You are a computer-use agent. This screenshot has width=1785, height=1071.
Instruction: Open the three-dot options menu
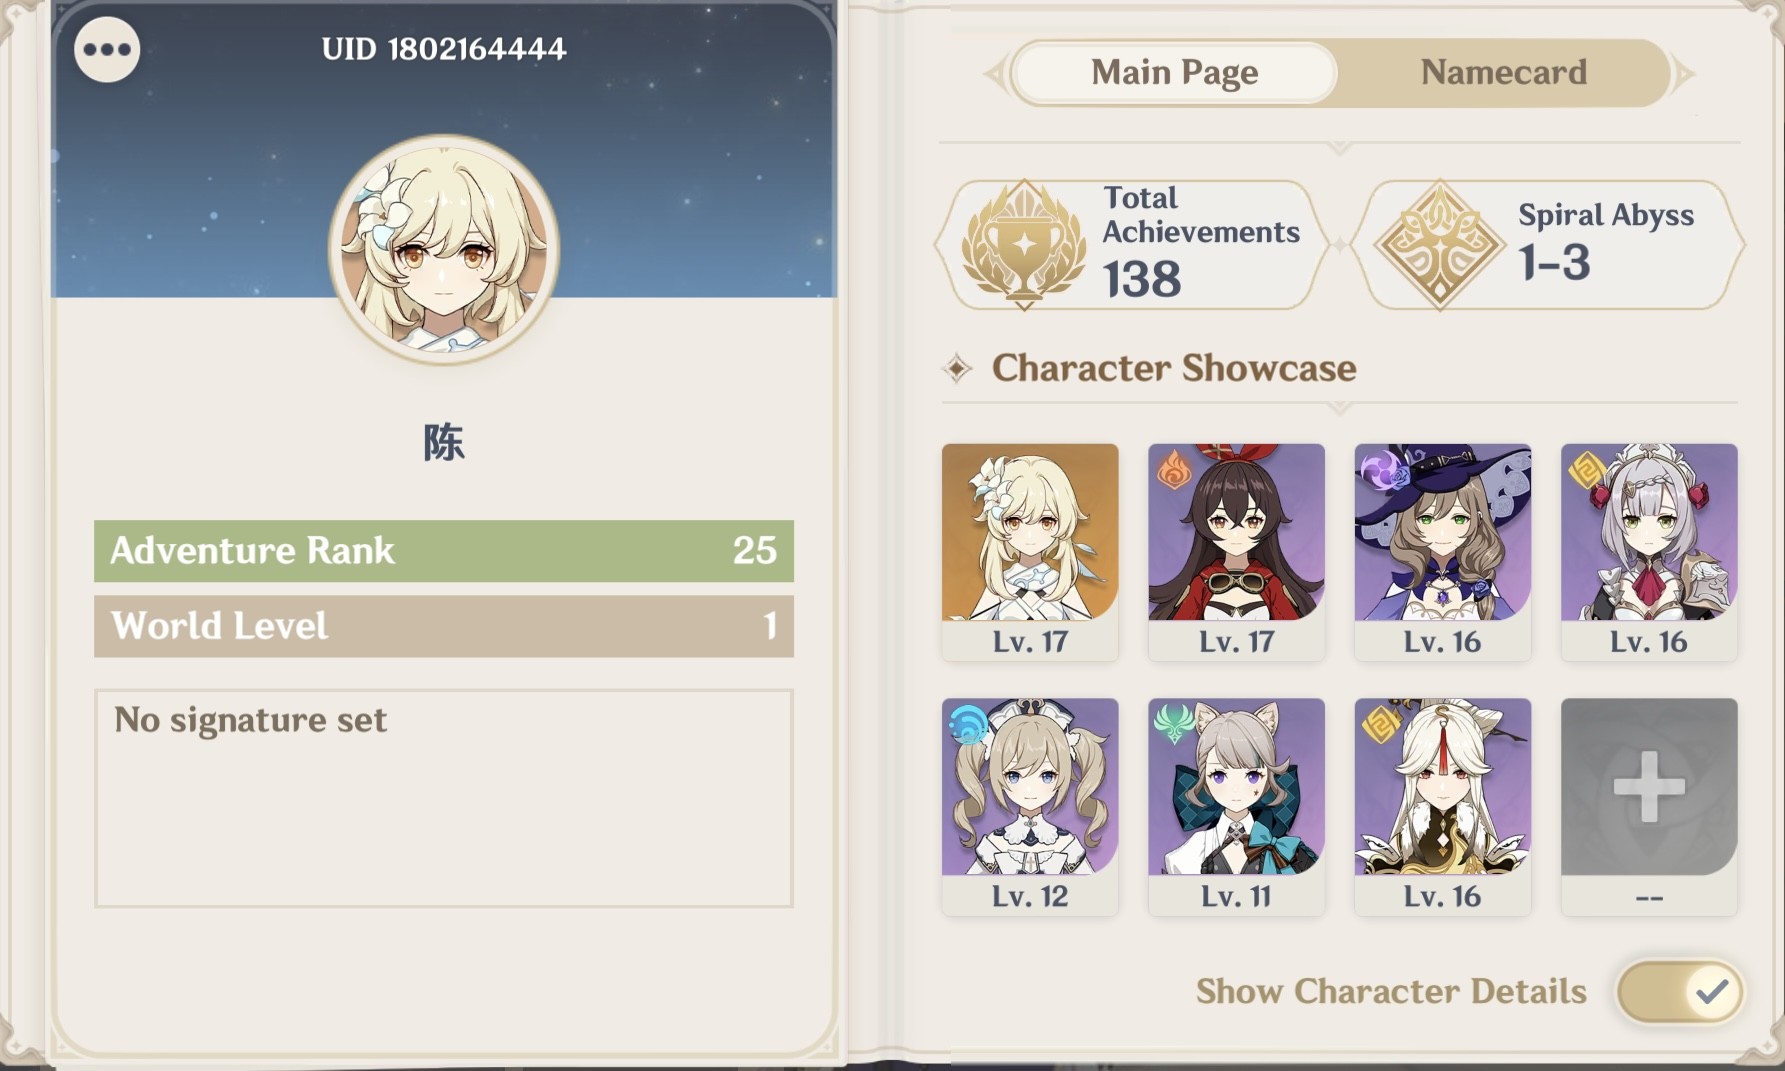pyautogui.click(x=107, y=49)
